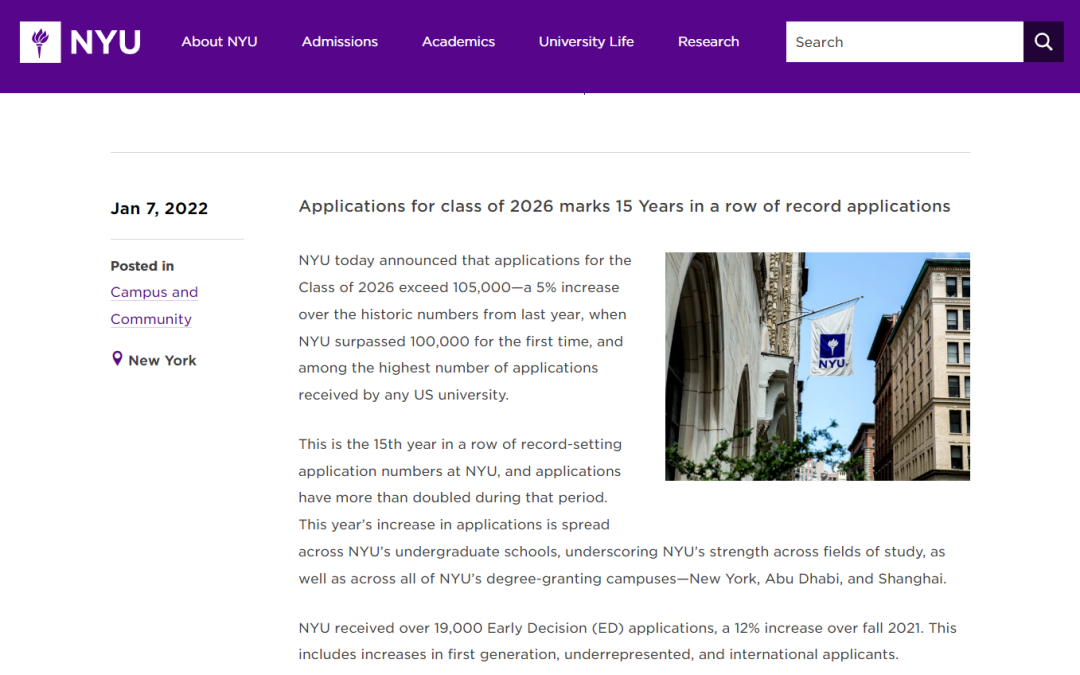1080x675 pixels.
Task: Click the NYU flag in the photo
Action: (x=832, y=341)
